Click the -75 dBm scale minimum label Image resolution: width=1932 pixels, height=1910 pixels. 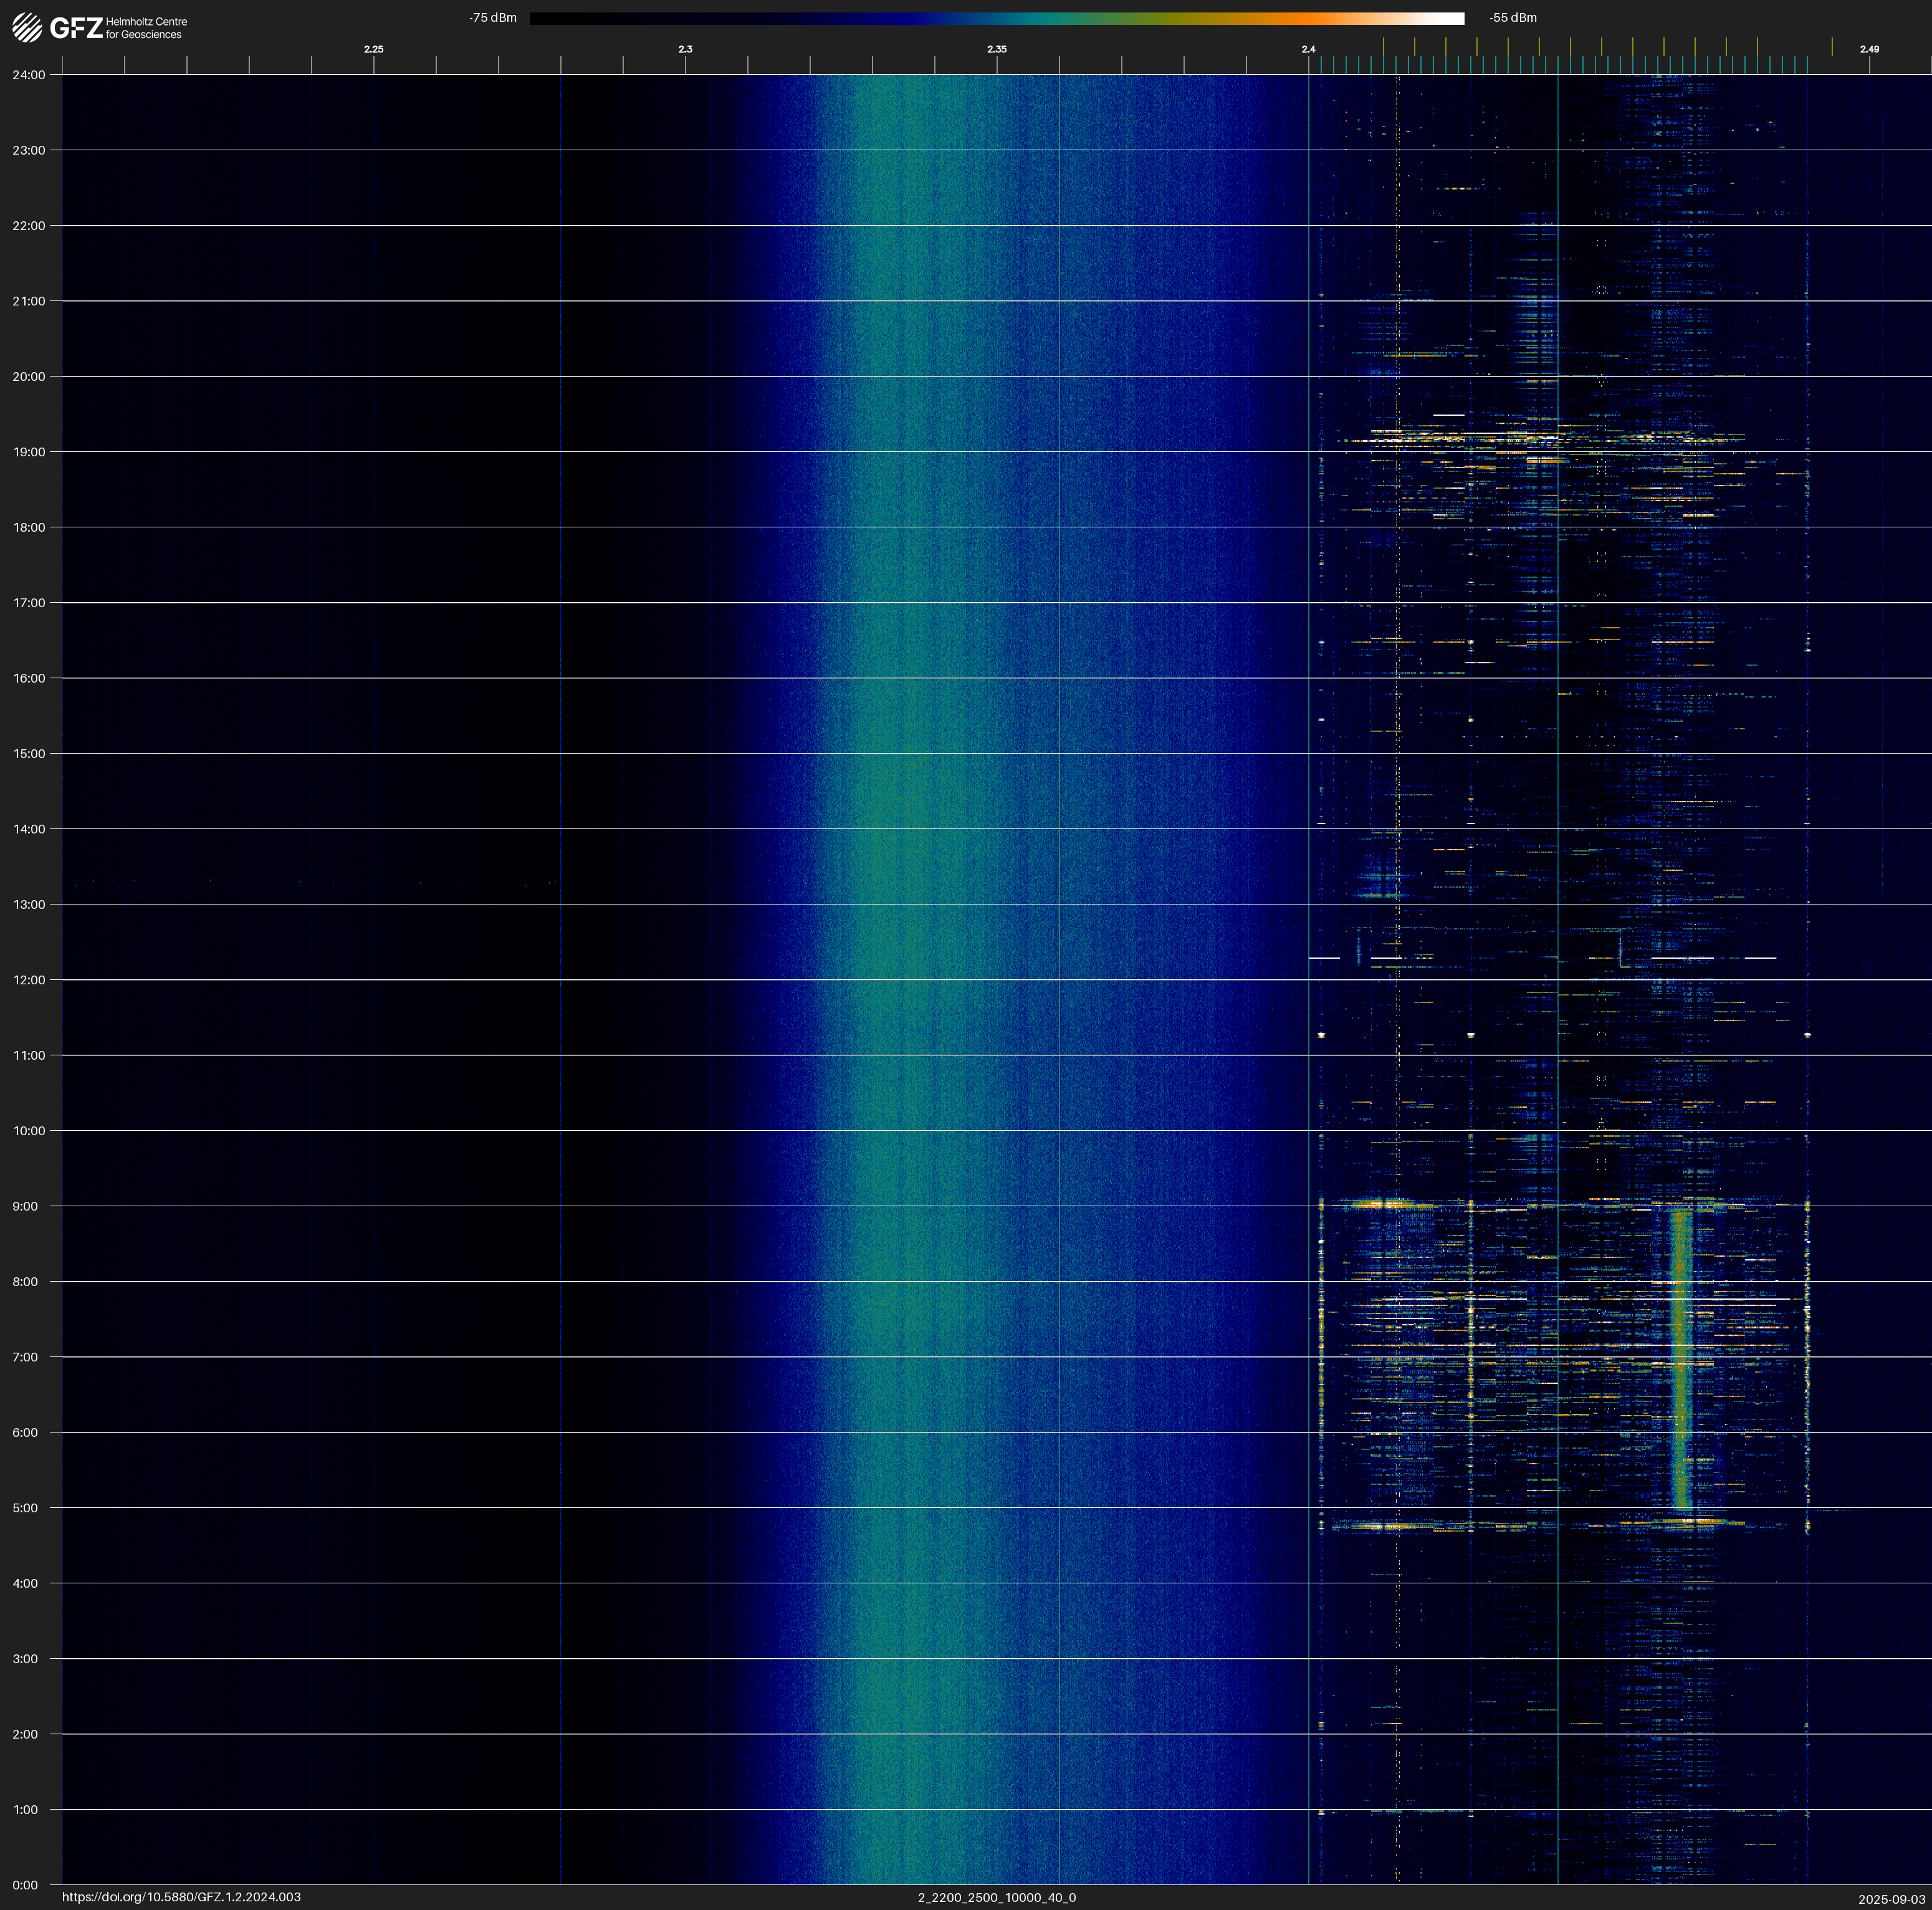(493, 18)
